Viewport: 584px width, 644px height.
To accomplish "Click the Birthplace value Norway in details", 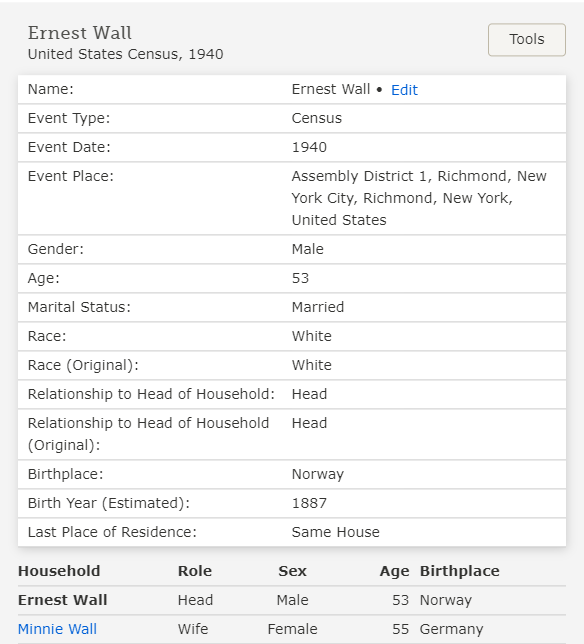I will pos(318,474).
